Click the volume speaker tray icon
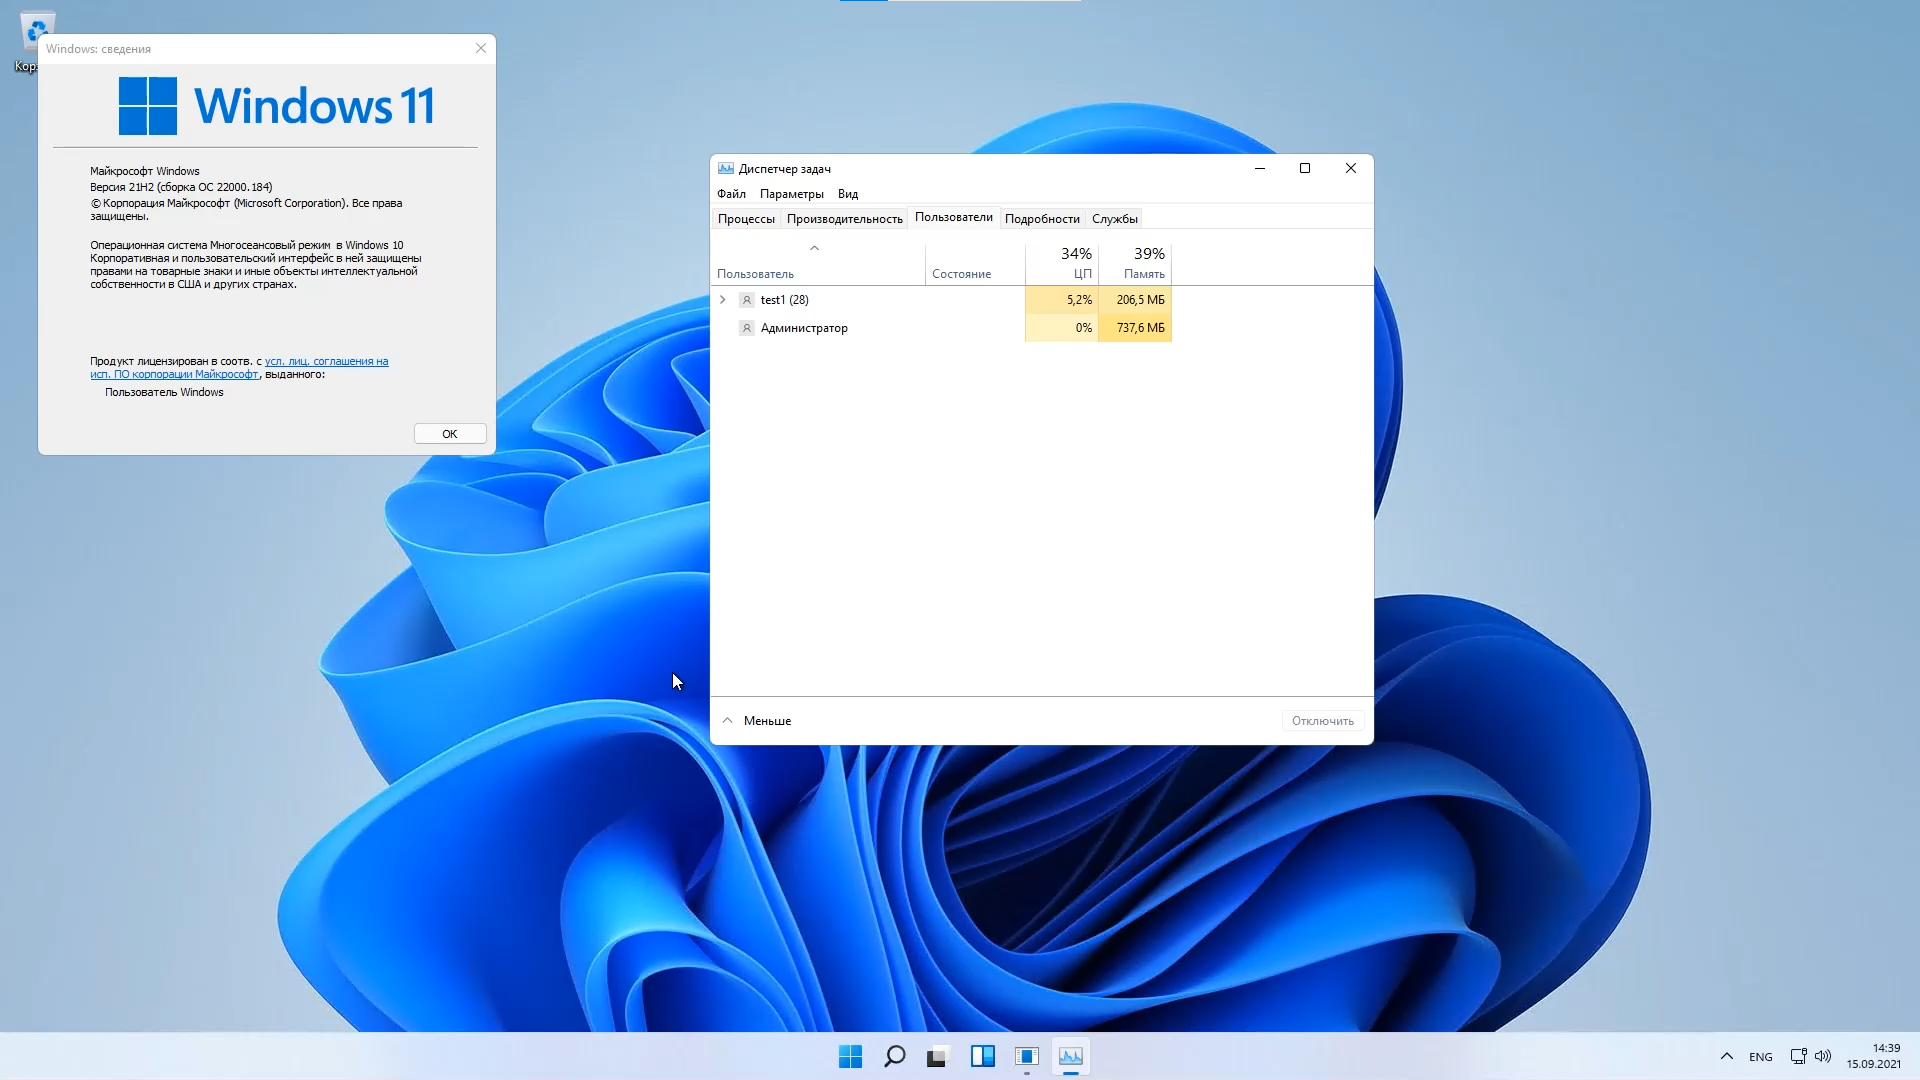The height and width of the screenshot is (1080, 1920). (1823, 1056)
